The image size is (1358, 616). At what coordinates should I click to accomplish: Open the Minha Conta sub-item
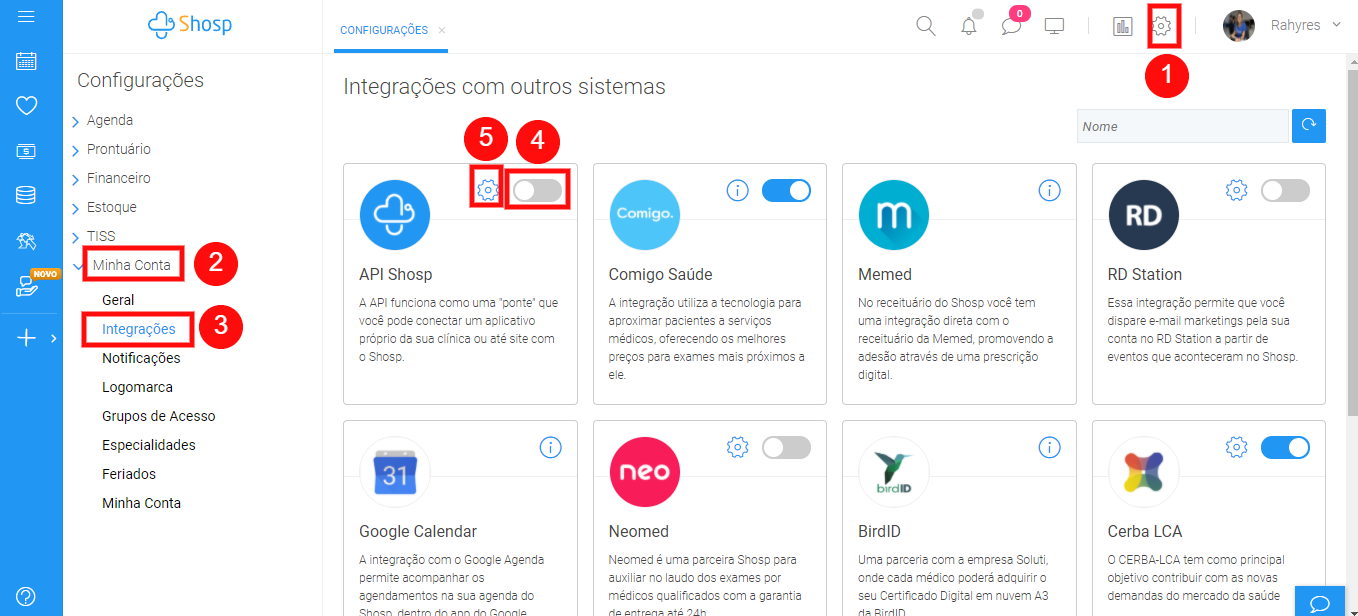point(141,503)
